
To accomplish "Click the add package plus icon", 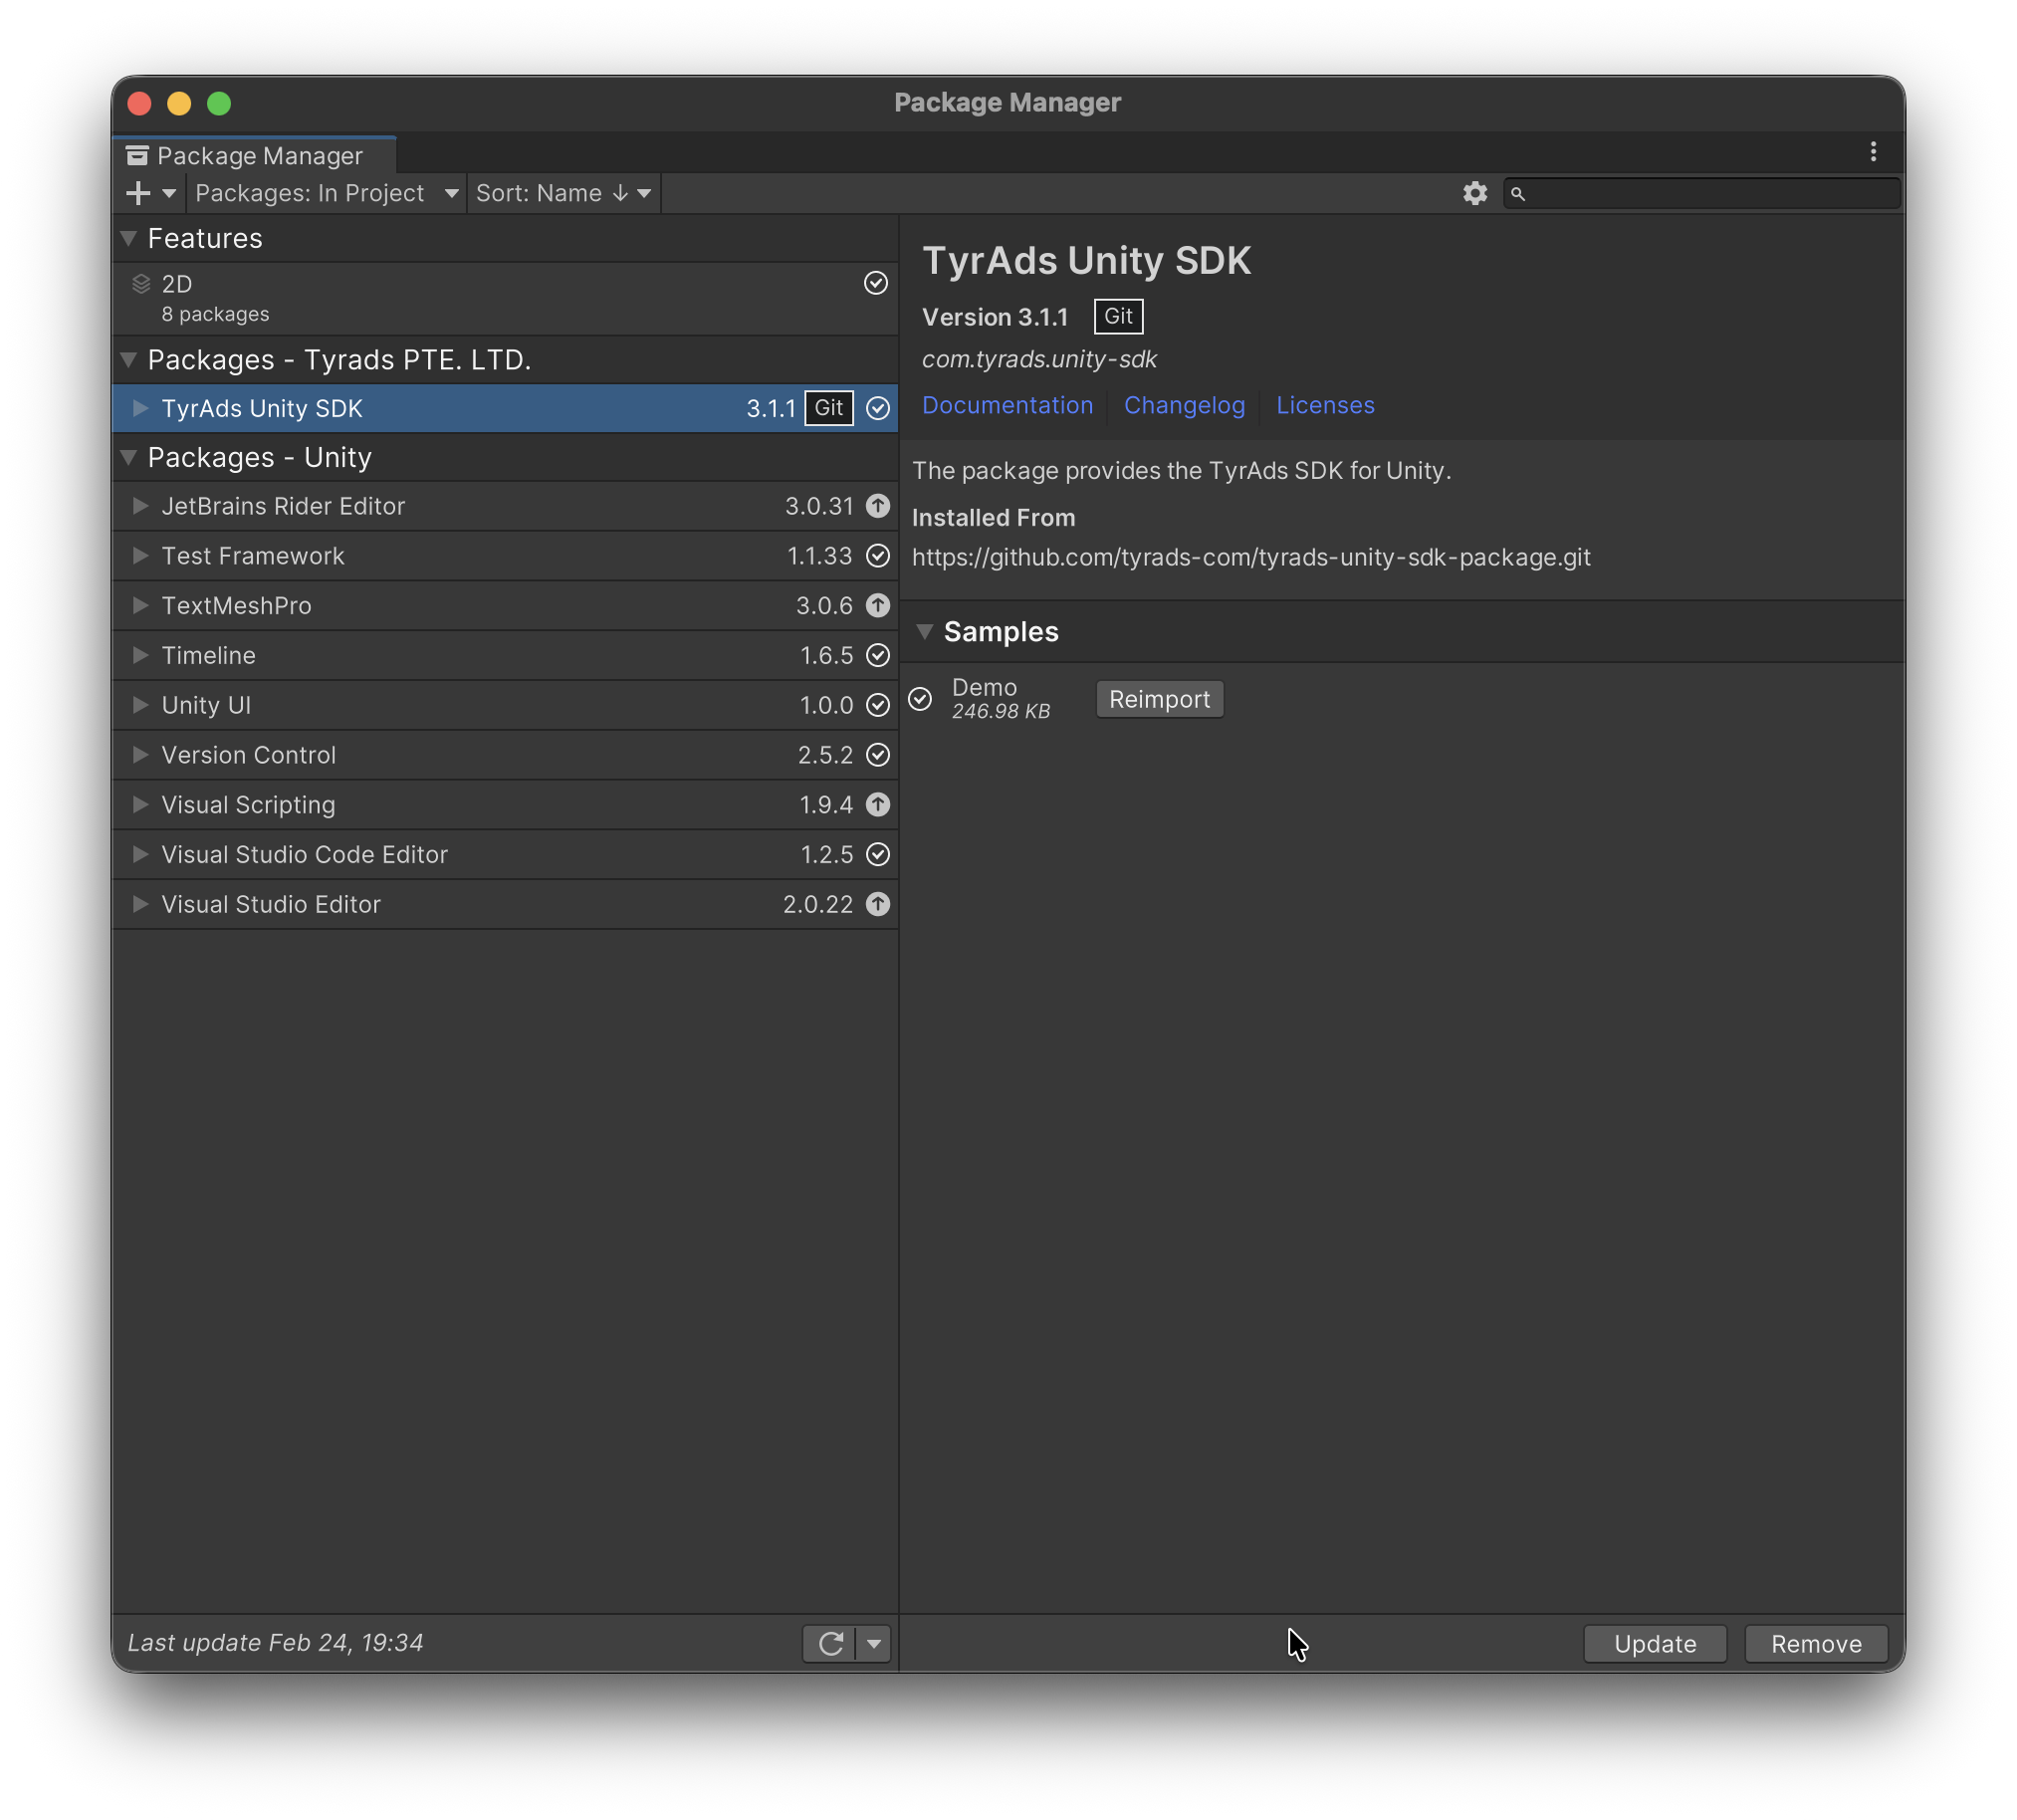I will [x=139, y=193].
